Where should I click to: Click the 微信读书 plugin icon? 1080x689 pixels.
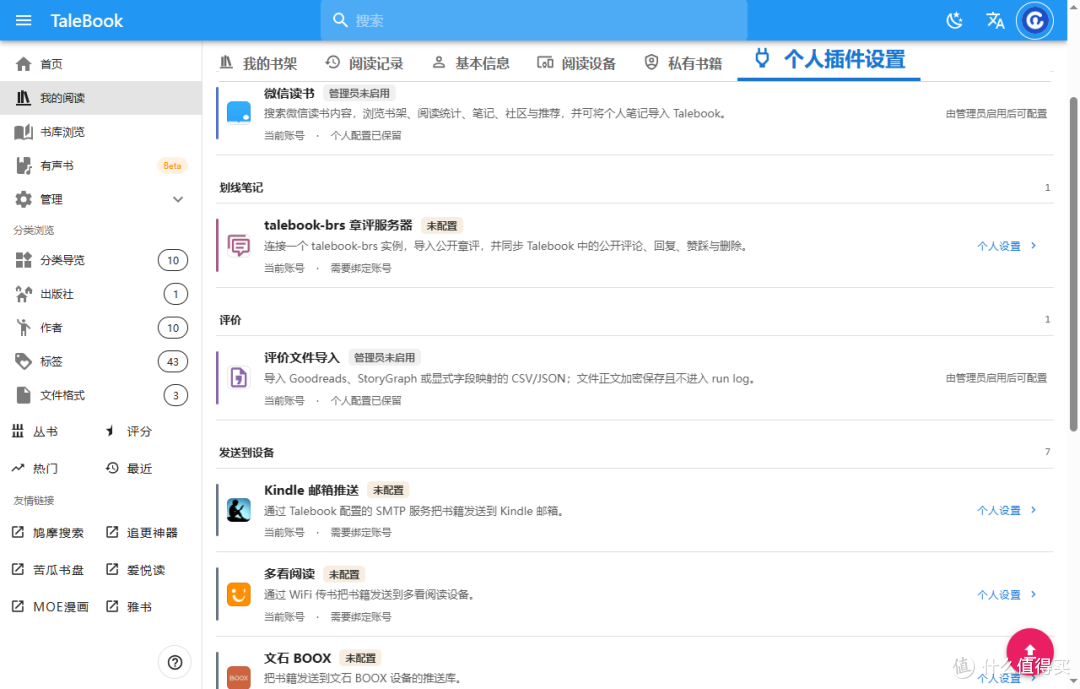point(238,113)
